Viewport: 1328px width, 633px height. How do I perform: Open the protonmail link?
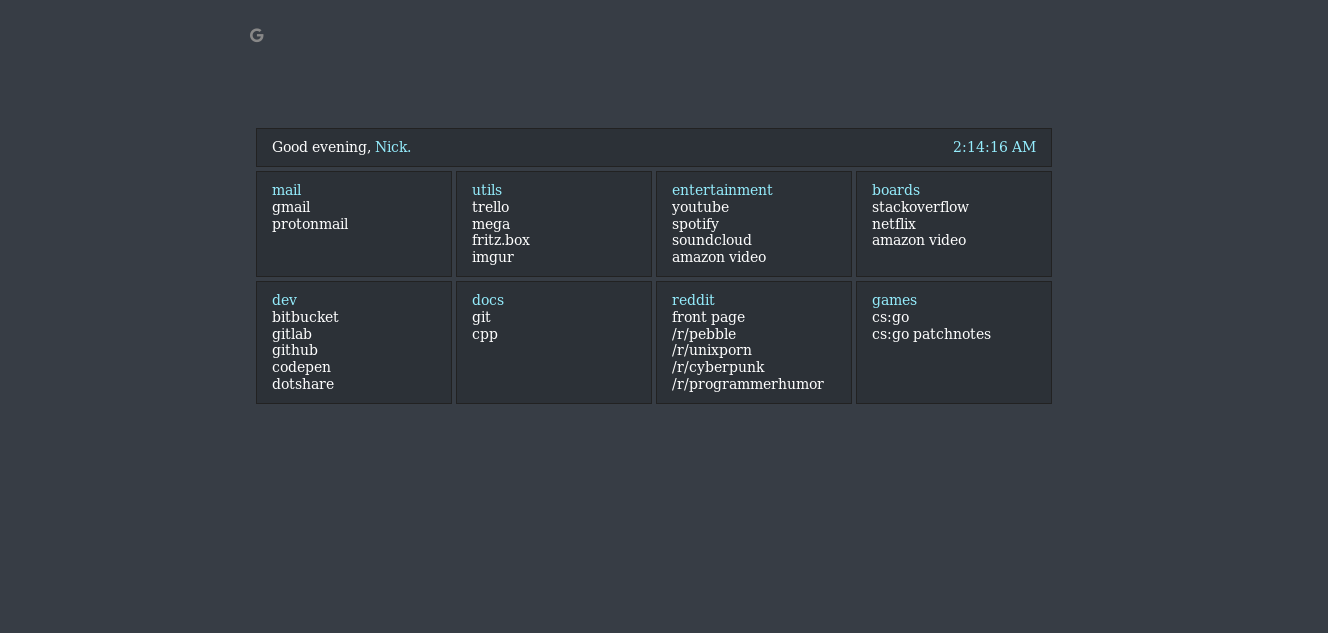coord(310,224)
